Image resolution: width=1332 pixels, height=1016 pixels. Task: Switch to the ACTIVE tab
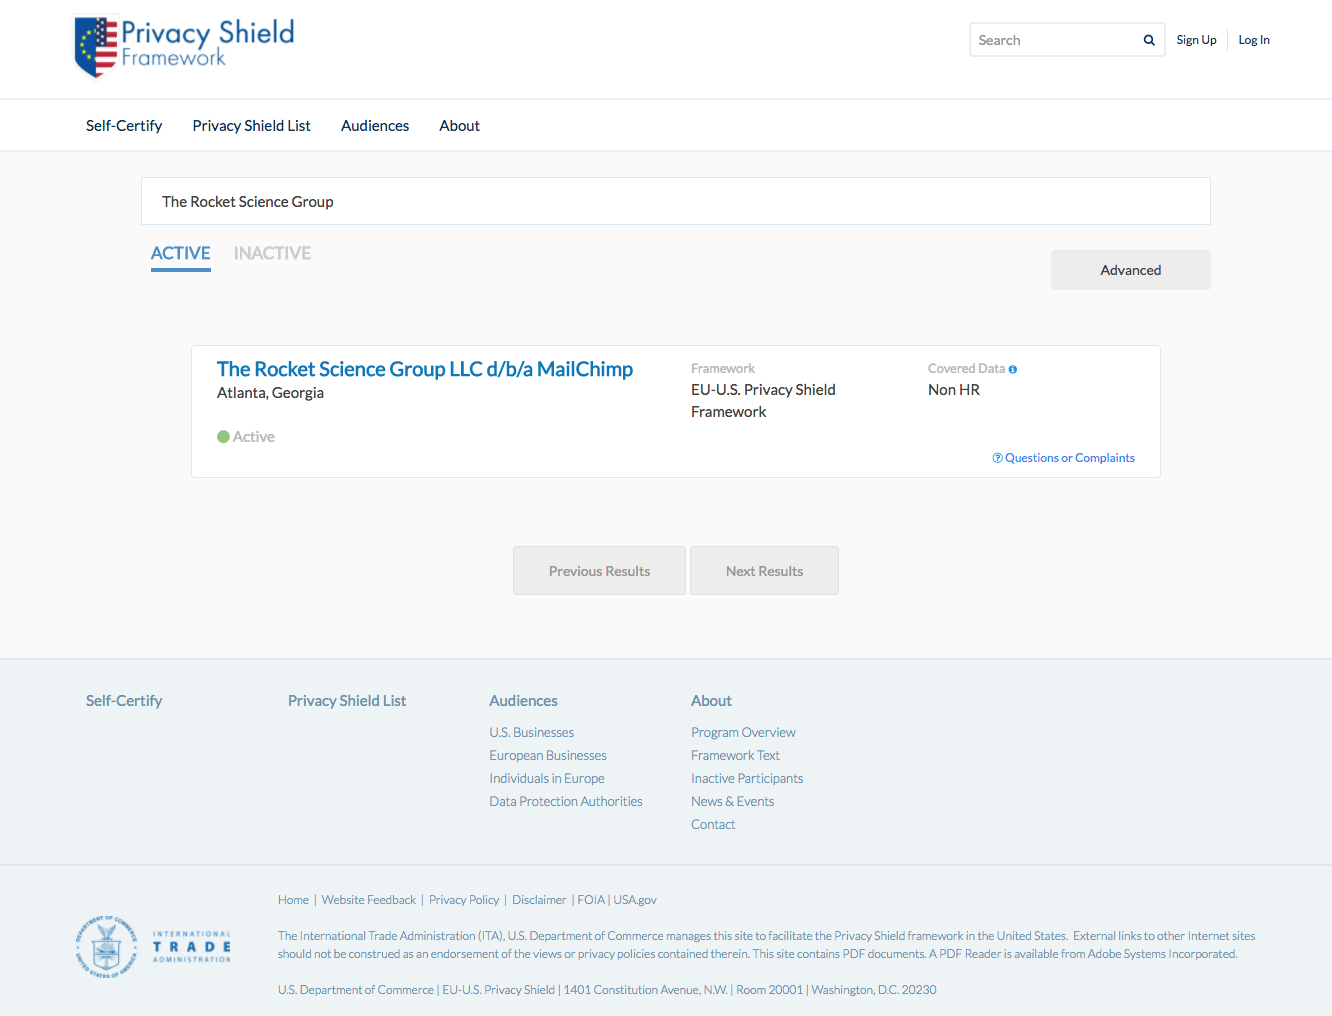click(x=181, y=254)
